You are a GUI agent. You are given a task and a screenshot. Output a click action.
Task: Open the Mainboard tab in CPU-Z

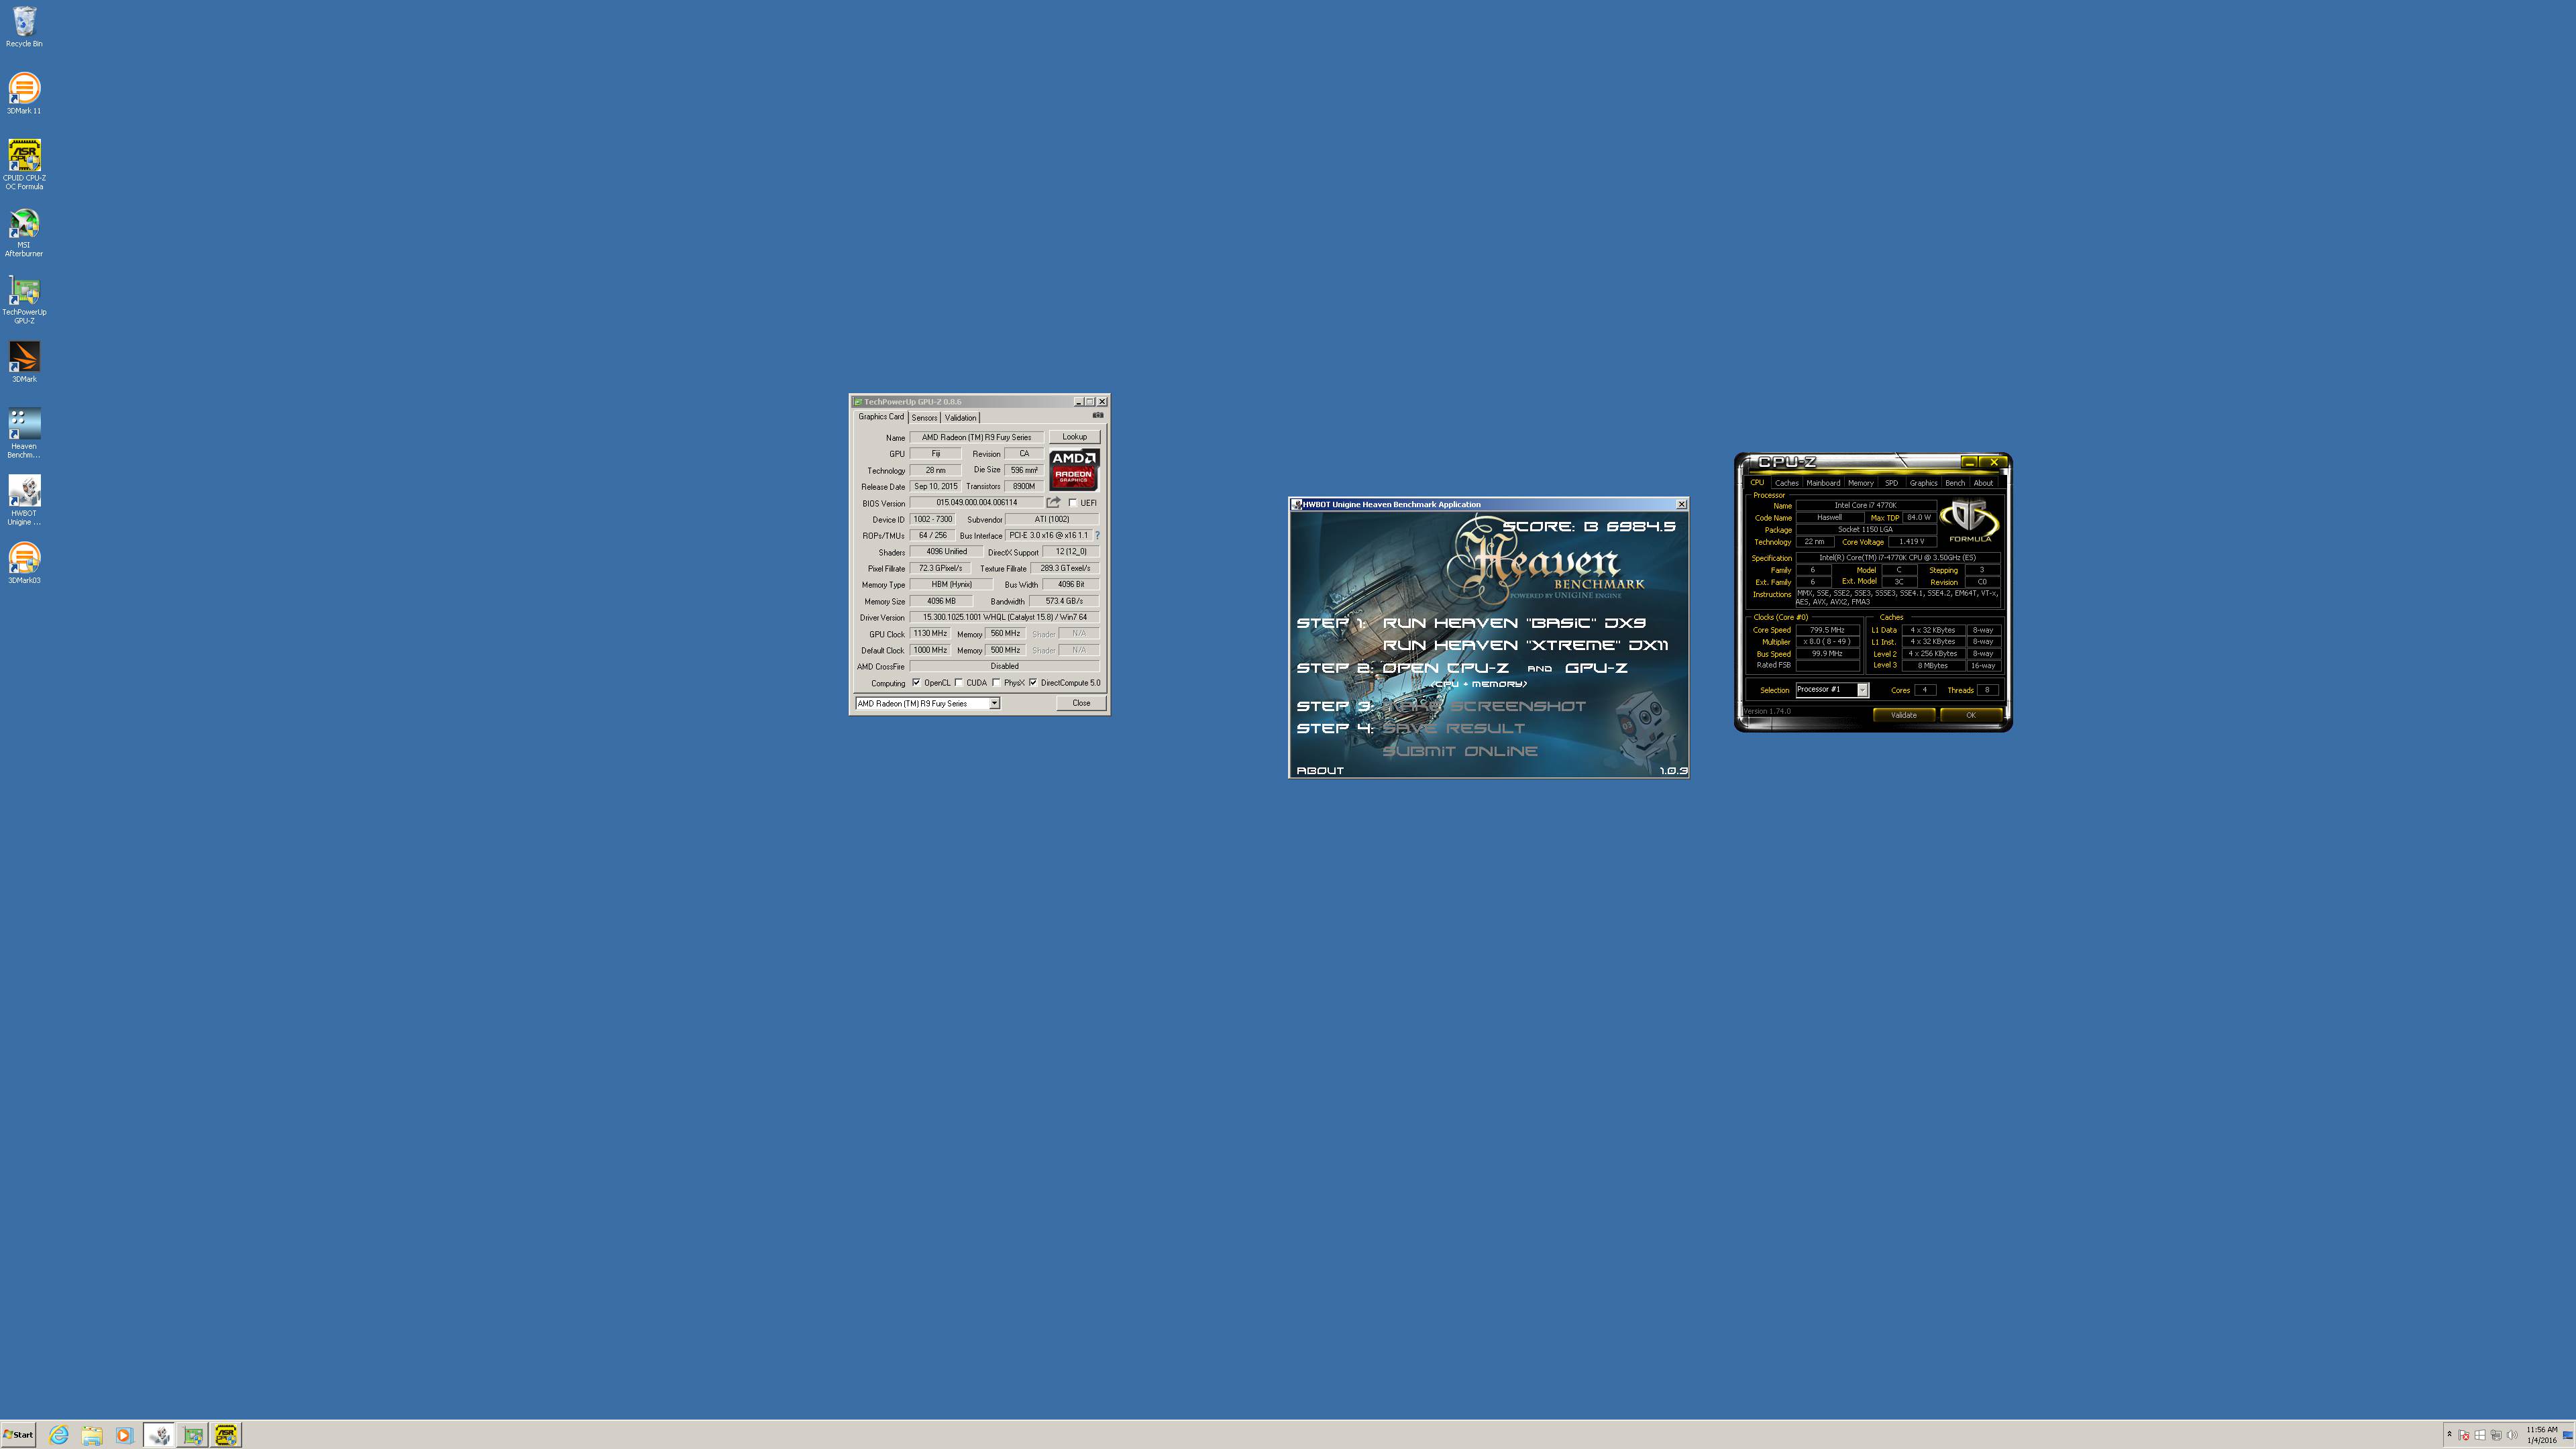[1823, 483]
